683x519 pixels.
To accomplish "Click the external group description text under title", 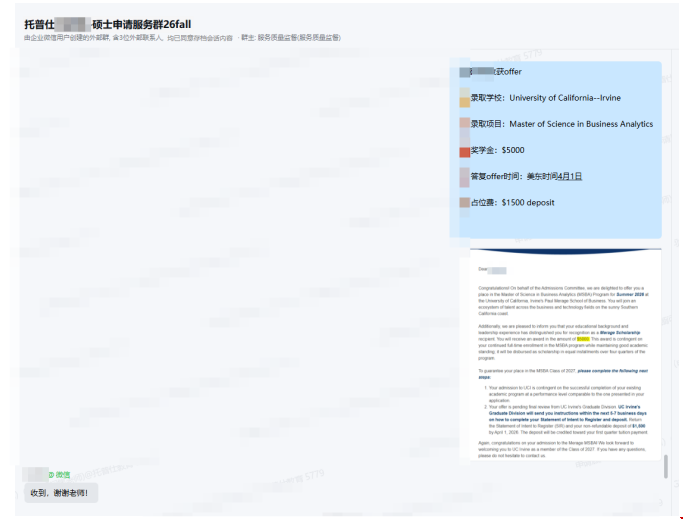I will tap(128, 38).
